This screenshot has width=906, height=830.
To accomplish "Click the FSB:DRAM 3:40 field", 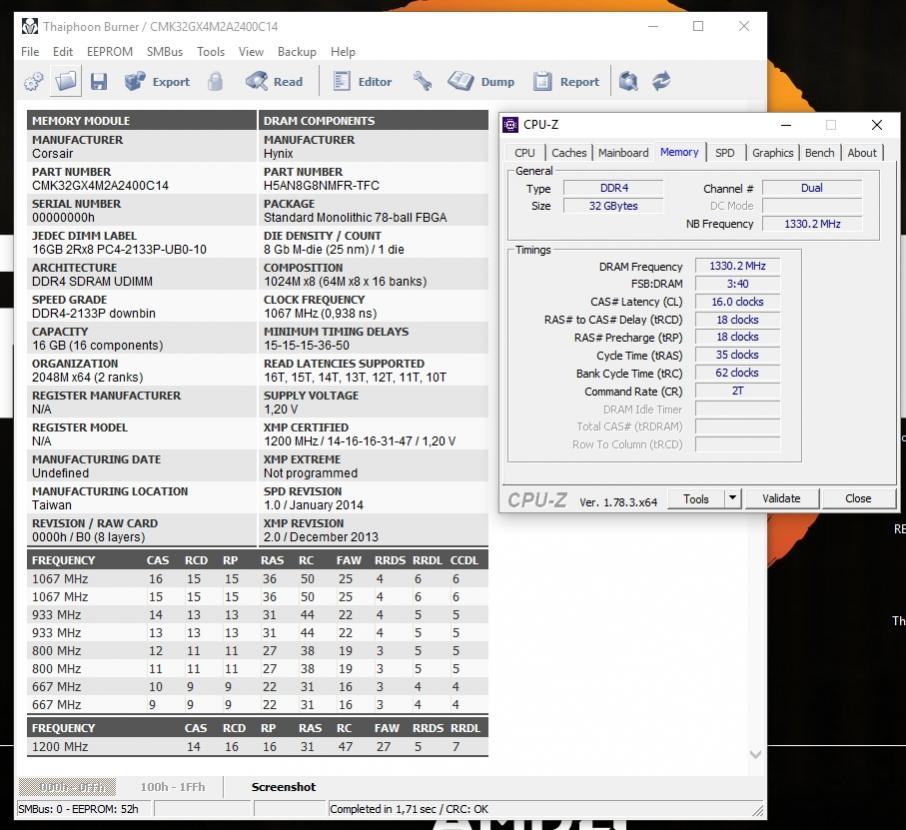I will click(737, 284).
